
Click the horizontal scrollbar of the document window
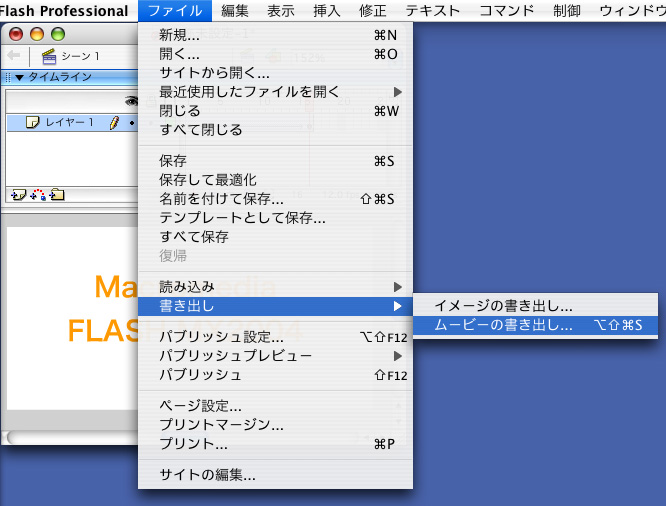point(72,437)
